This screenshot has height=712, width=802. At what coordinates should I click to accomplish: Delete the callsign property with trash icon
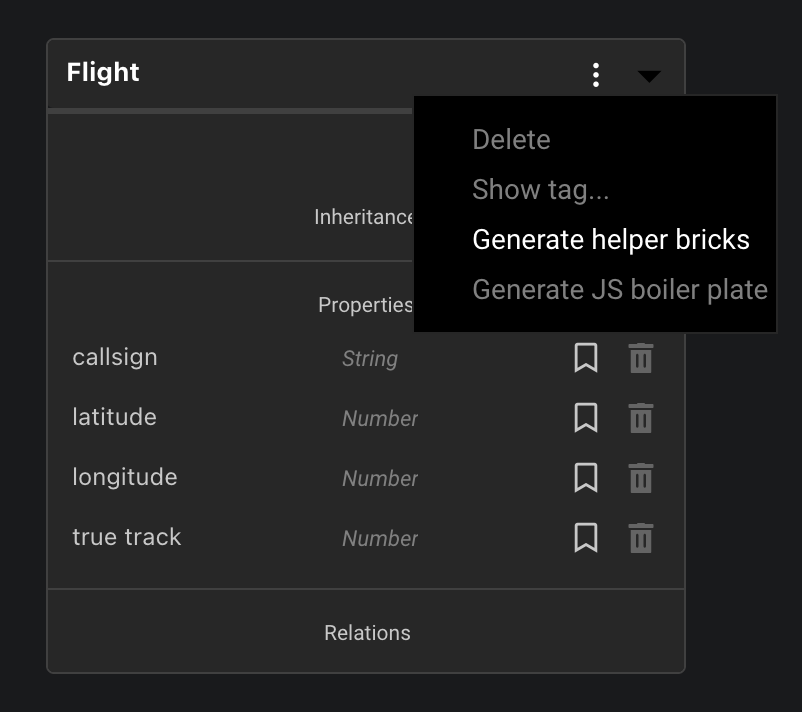(x=641, y=358)
